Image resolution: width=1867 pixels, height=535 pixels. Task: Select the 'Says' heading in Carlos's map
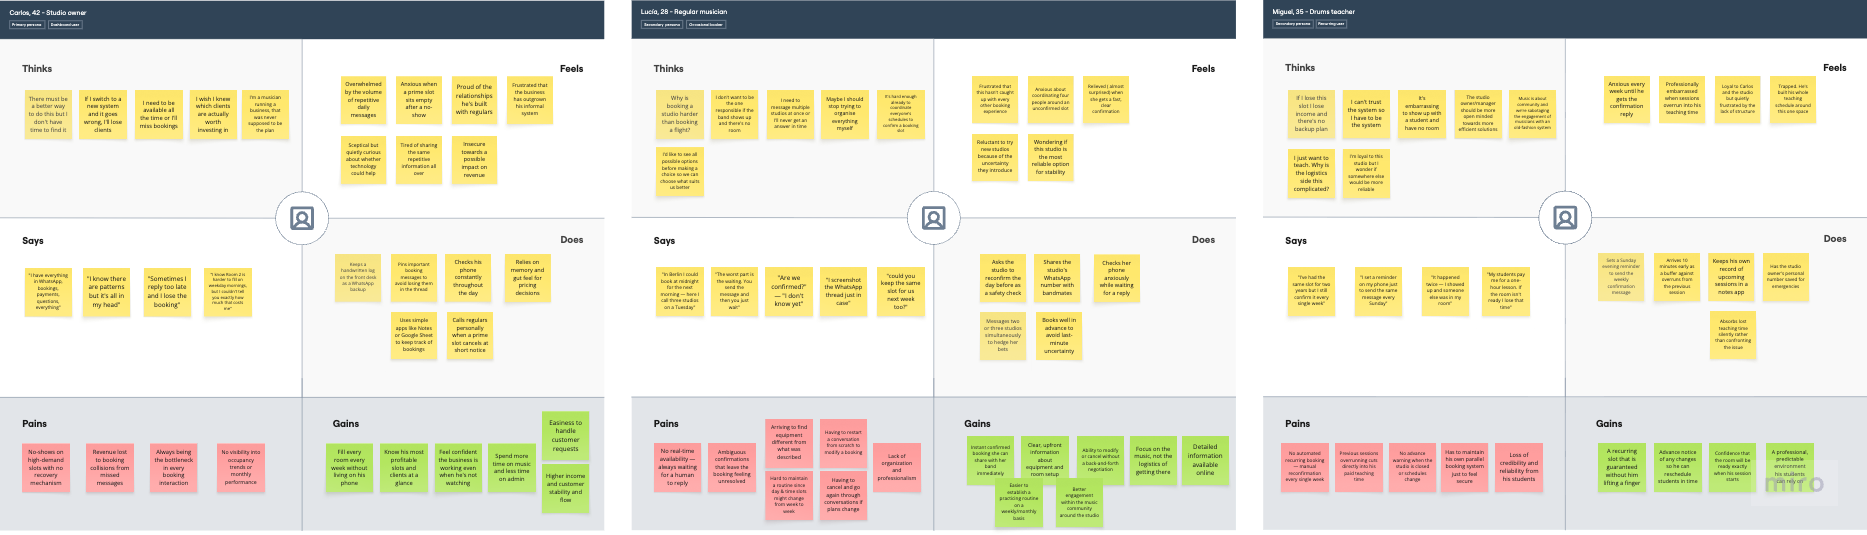[33, 241]
